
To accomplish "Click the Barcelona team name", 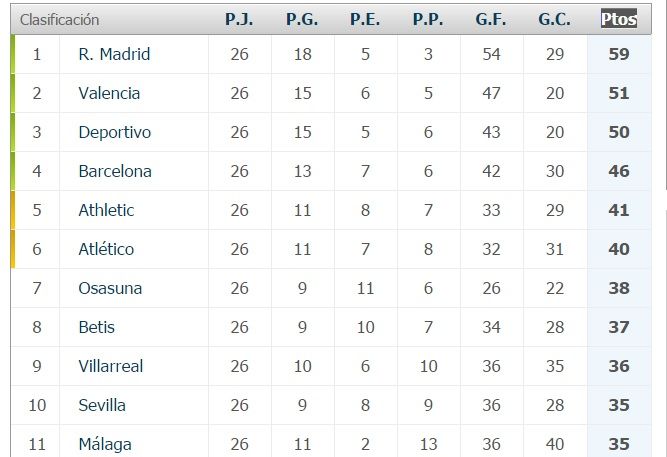I will (115, 171).
